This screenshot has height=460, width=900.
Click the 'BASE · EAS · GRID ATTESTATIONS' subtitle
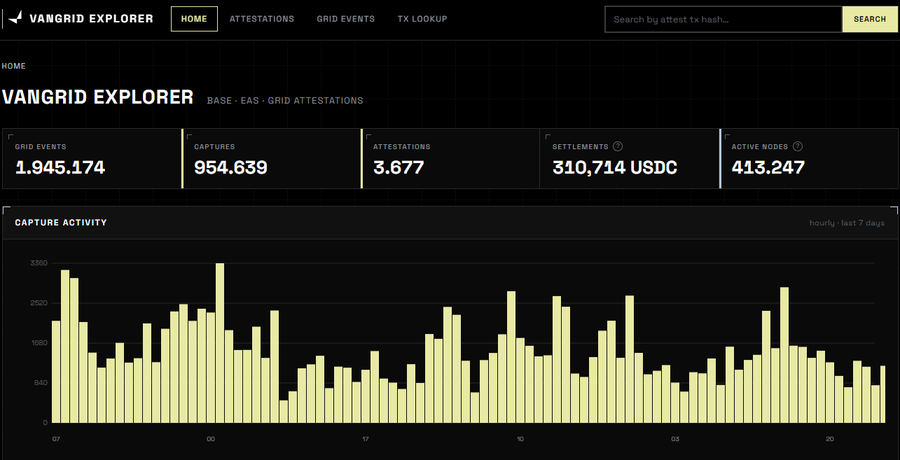pyautogui.click(x=285, y=100)
